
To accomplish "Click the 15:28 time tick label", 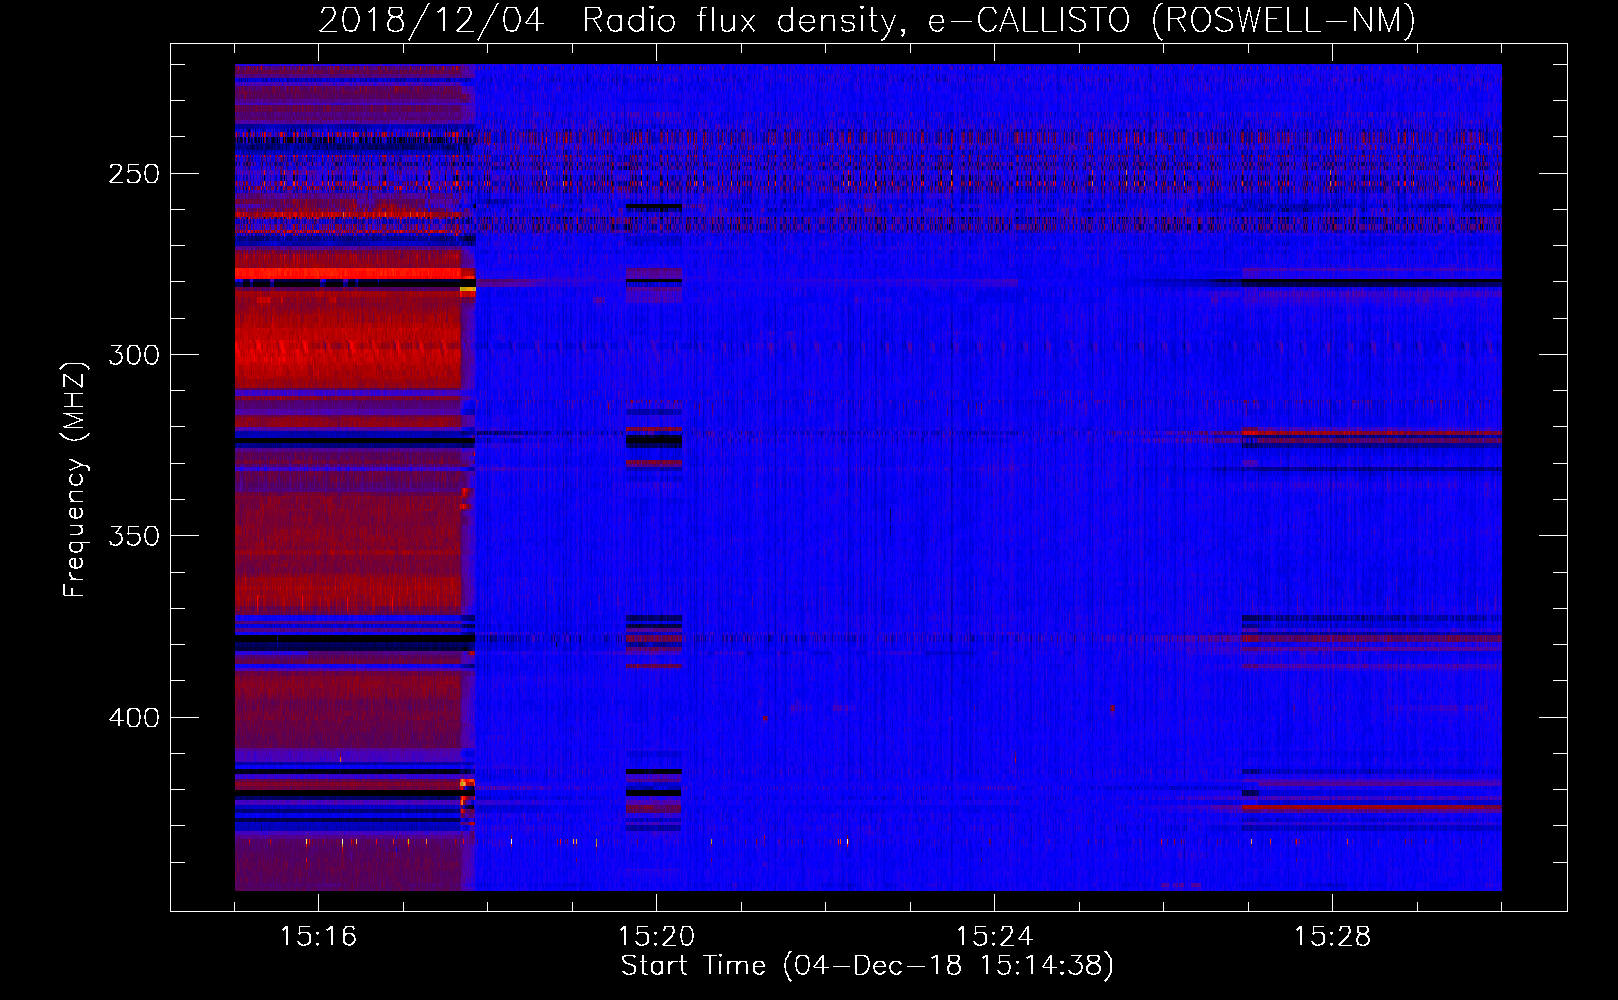I will click(x=1332, y=937).
